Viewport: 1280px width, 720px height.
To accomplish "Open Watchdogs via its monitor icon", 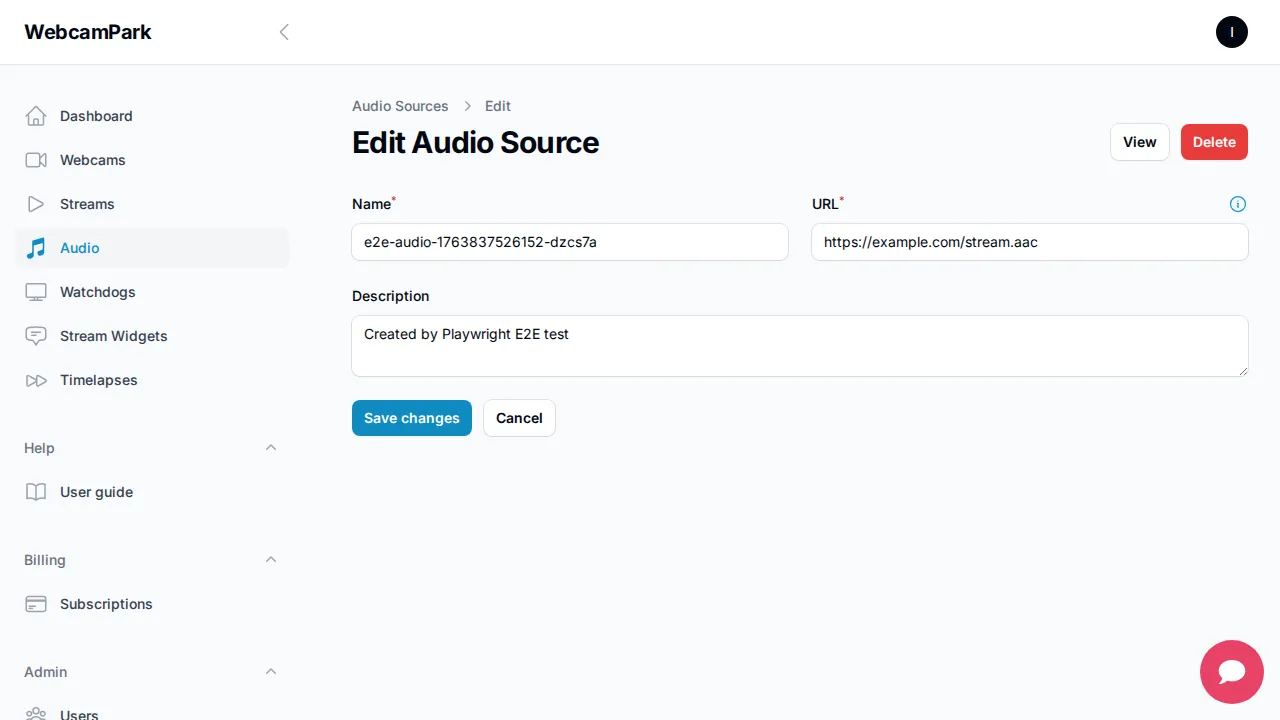I will 36,292.
